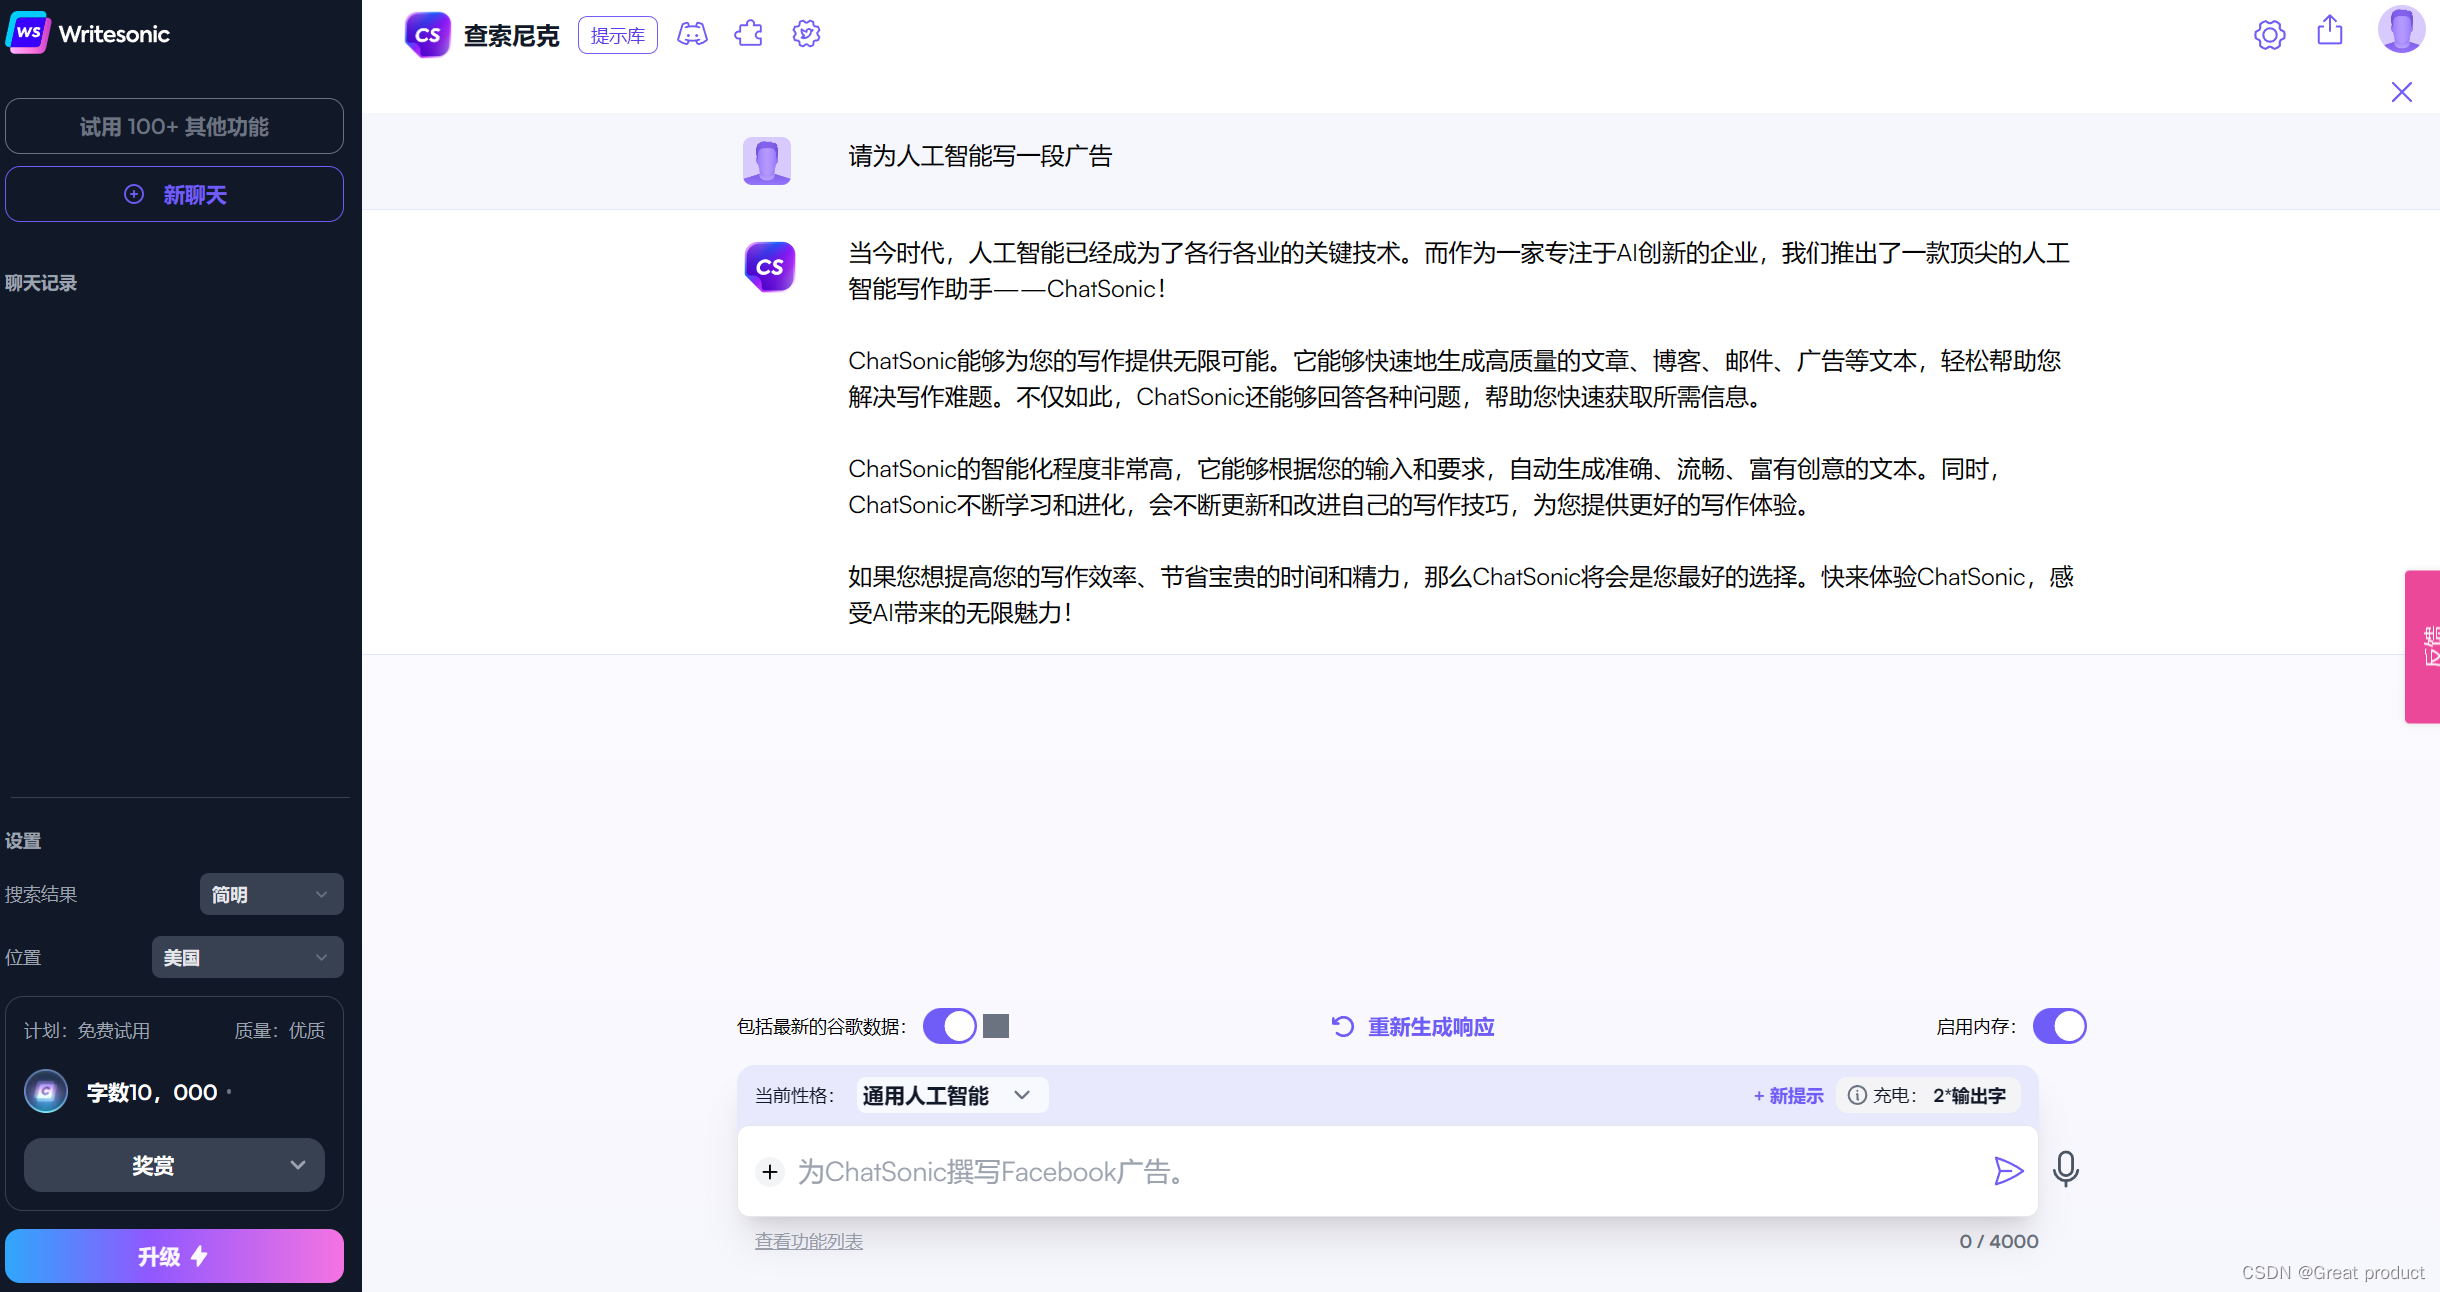Click the share/export icon
The width and height of the screenshot is (2440, 1292).
2330,32
